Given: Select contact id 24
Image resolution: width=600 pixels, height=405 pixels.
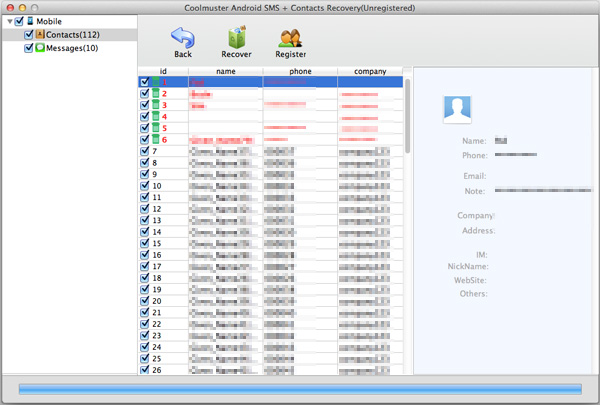Looking at the screenshot, I should (271, 347).
